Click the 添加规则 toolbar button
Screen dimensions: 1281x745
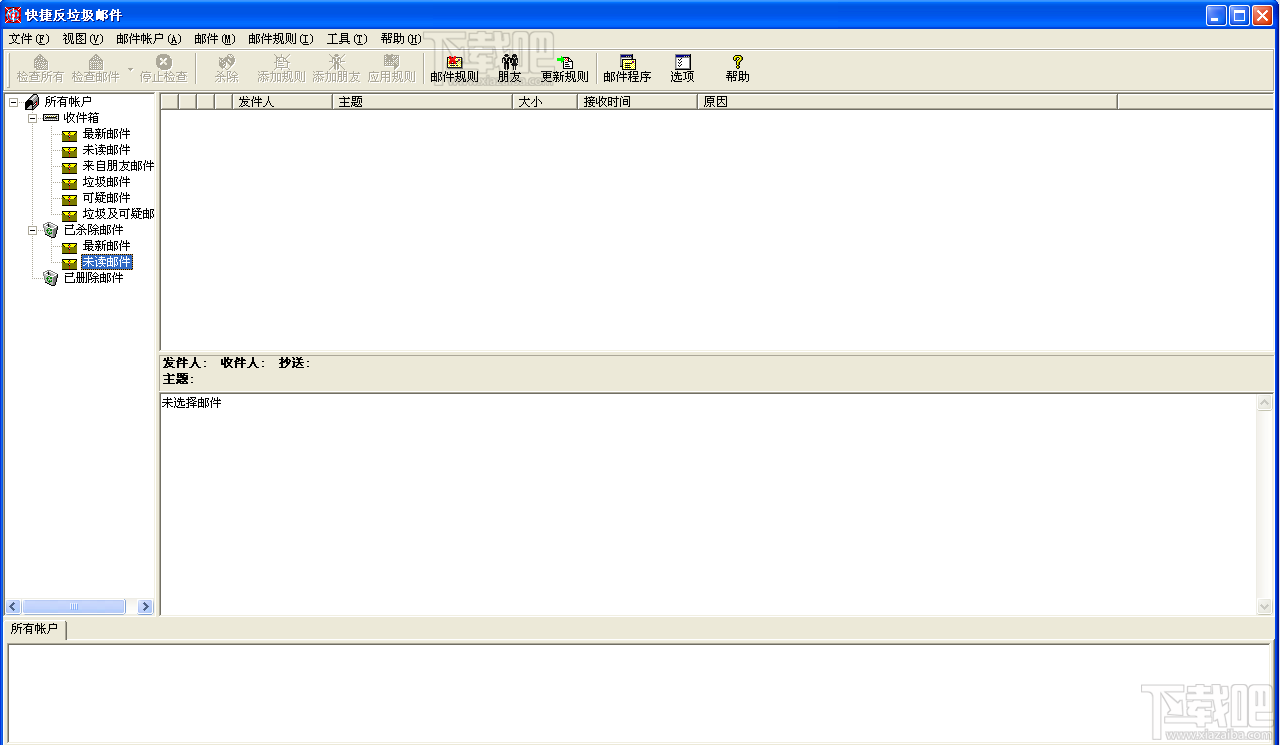pos(281,69)
